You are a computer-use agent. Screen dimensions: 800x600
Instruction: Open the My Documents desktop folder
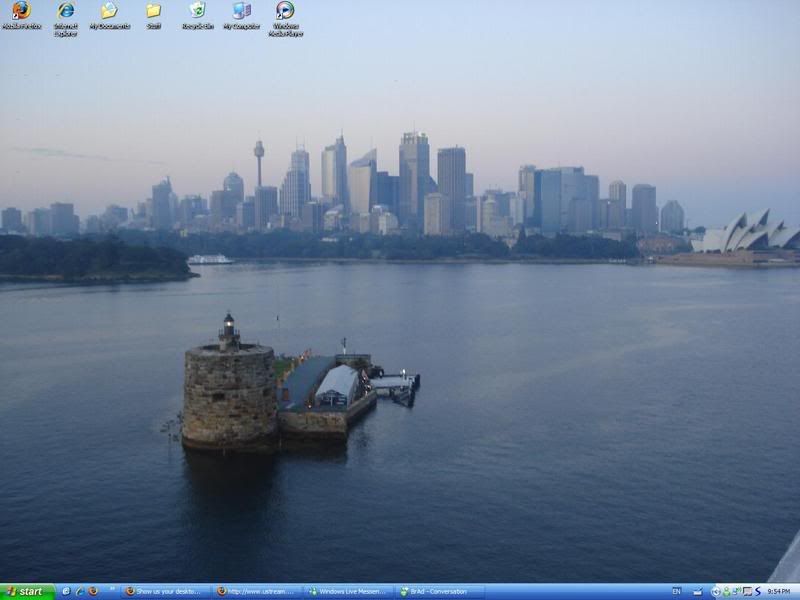click(x=110, y=15)
